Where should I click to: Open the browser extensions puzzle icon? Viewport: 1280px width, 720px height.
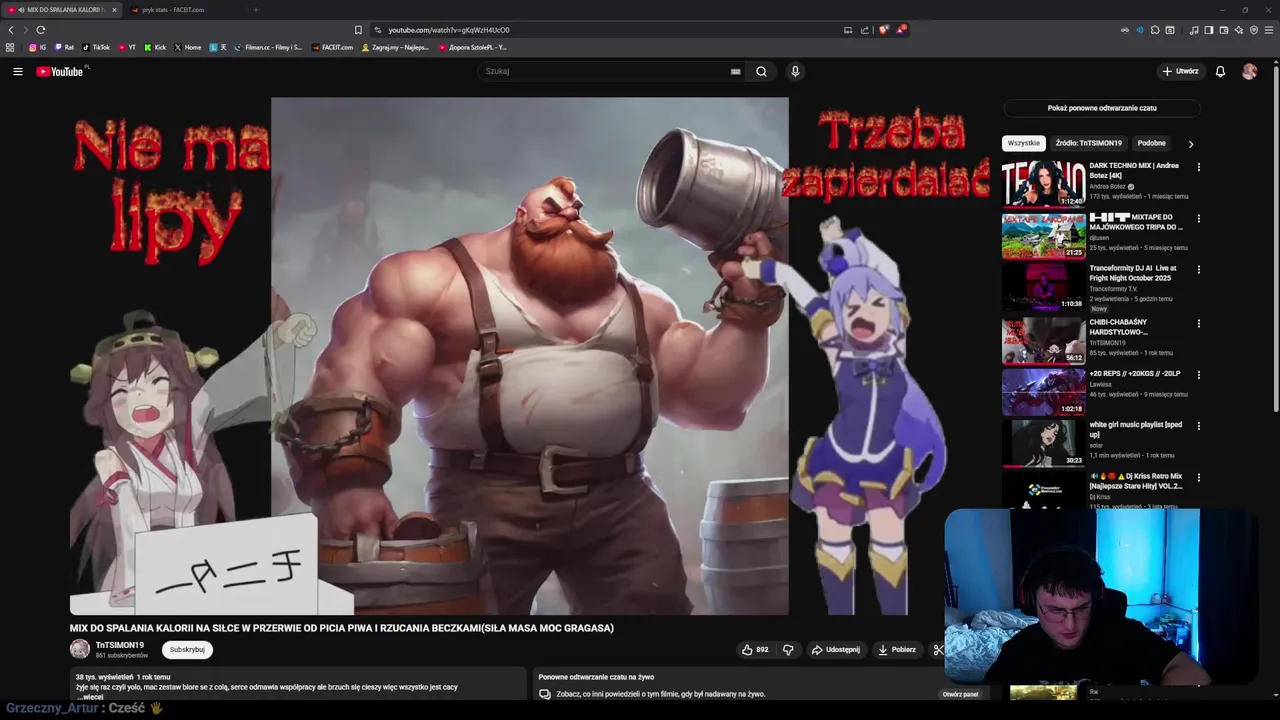point(1155,30)
